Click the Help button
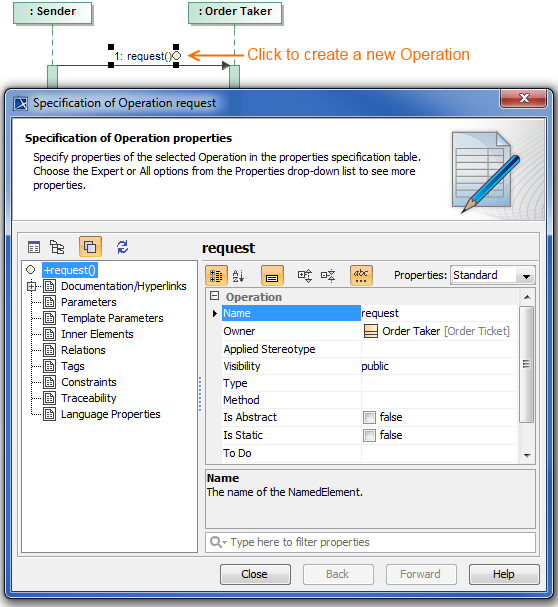The width and height of the screenshot is (558, 607). [x=504, y=574]
